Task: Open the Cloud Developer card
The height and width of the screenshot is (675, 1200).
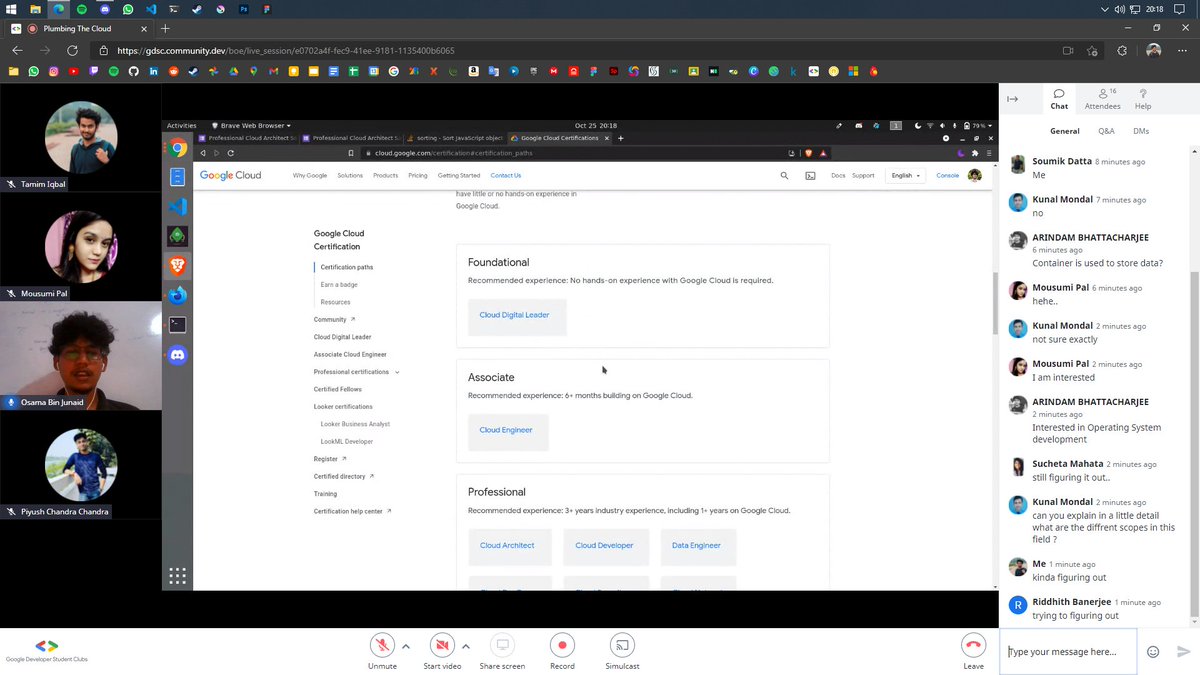Action: click(x=605, y=546)
